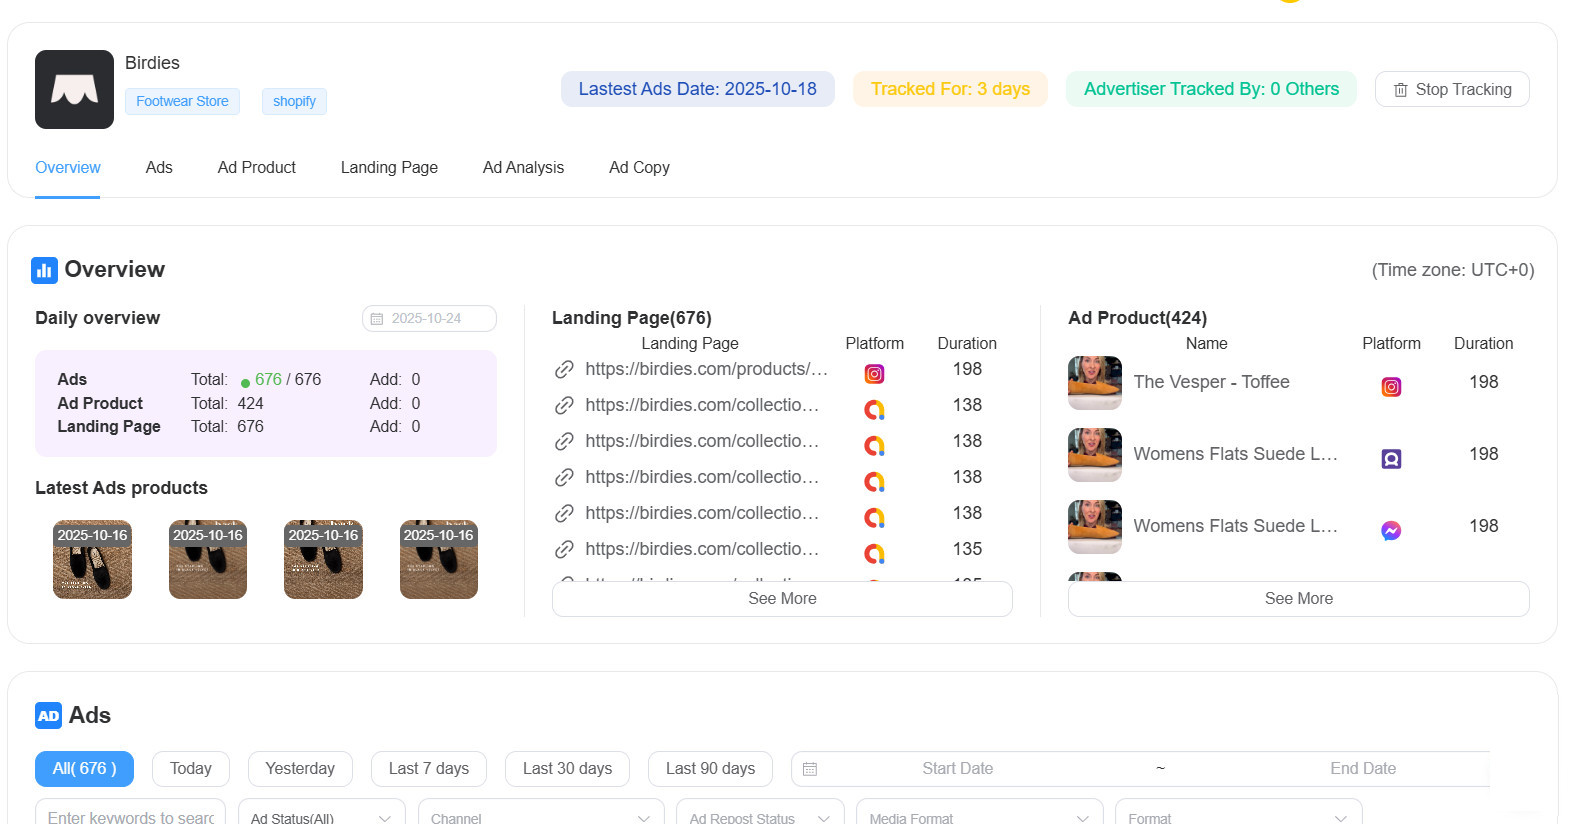This screenshot has width=1570, height=824.
Task: Click the Footwear Store tag
Action: pos(182,102)
